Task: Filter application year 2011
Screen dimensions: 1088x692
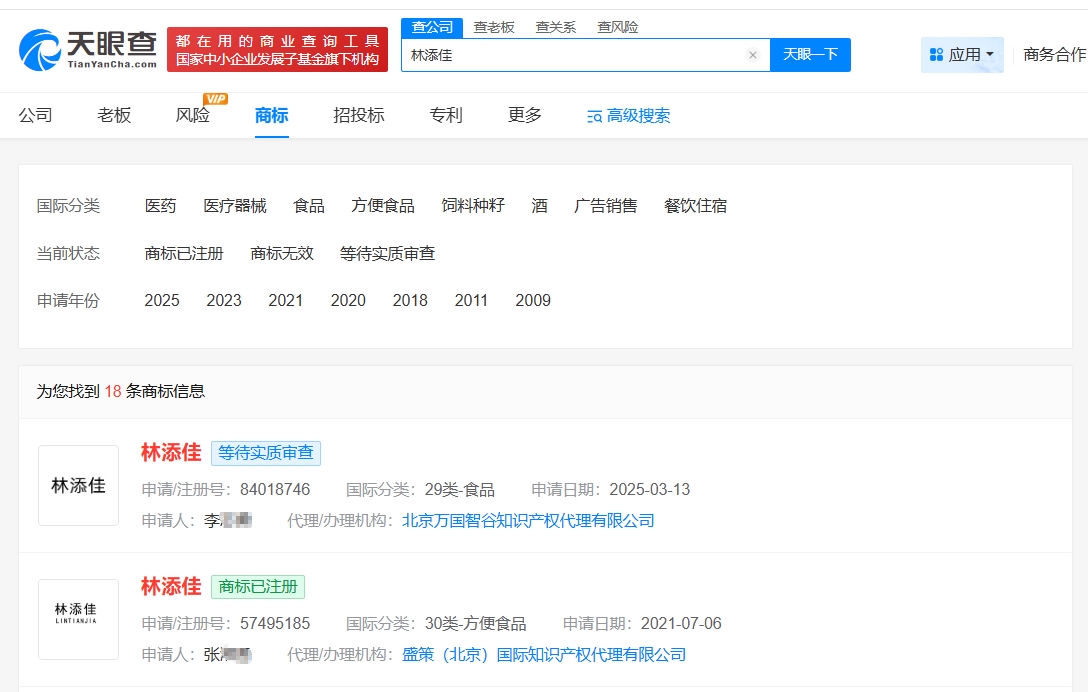Action: coord(471,301)
